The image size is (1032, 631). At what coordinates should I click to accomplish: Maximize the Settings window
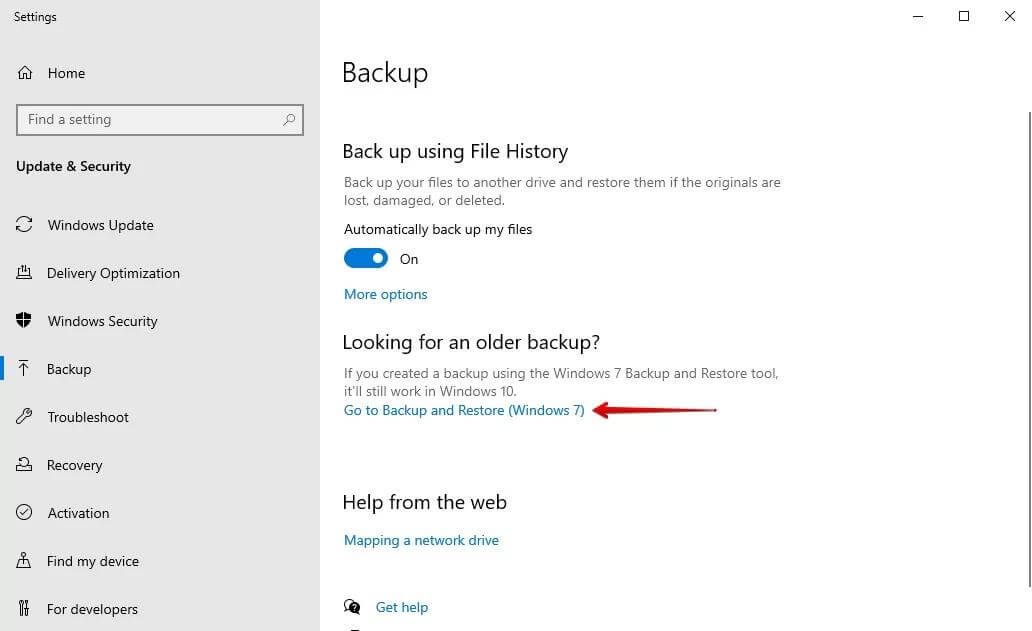pyautogui.click(x=964, y=16)
